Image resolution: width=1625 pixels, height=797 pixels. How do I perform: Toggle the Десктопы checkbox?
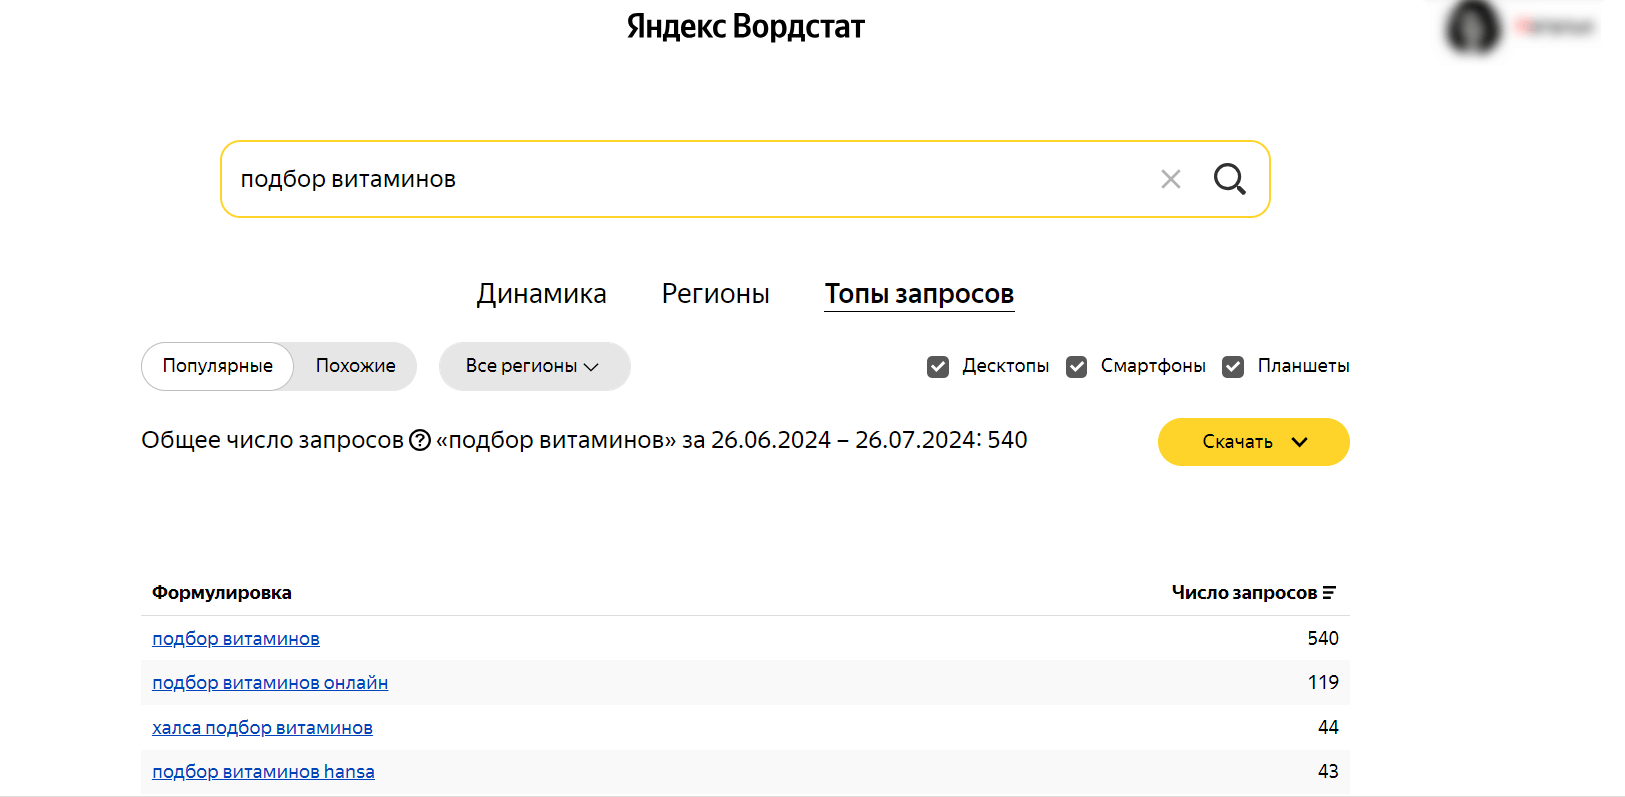(x=938, y=367)
